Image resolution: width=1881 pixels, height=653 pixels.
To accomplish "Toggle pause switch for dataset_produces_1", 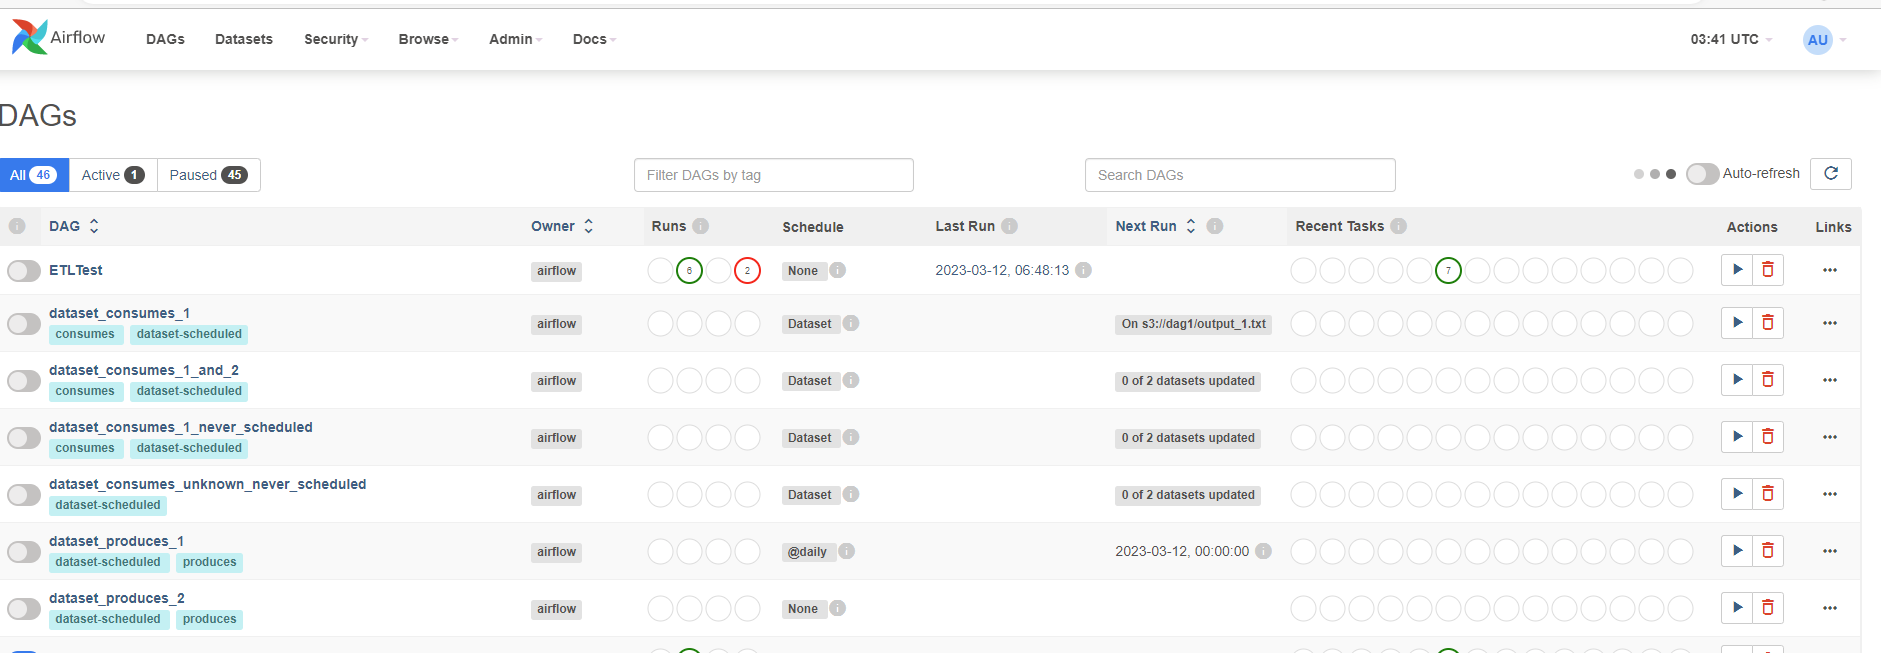I will pos(24,552).
